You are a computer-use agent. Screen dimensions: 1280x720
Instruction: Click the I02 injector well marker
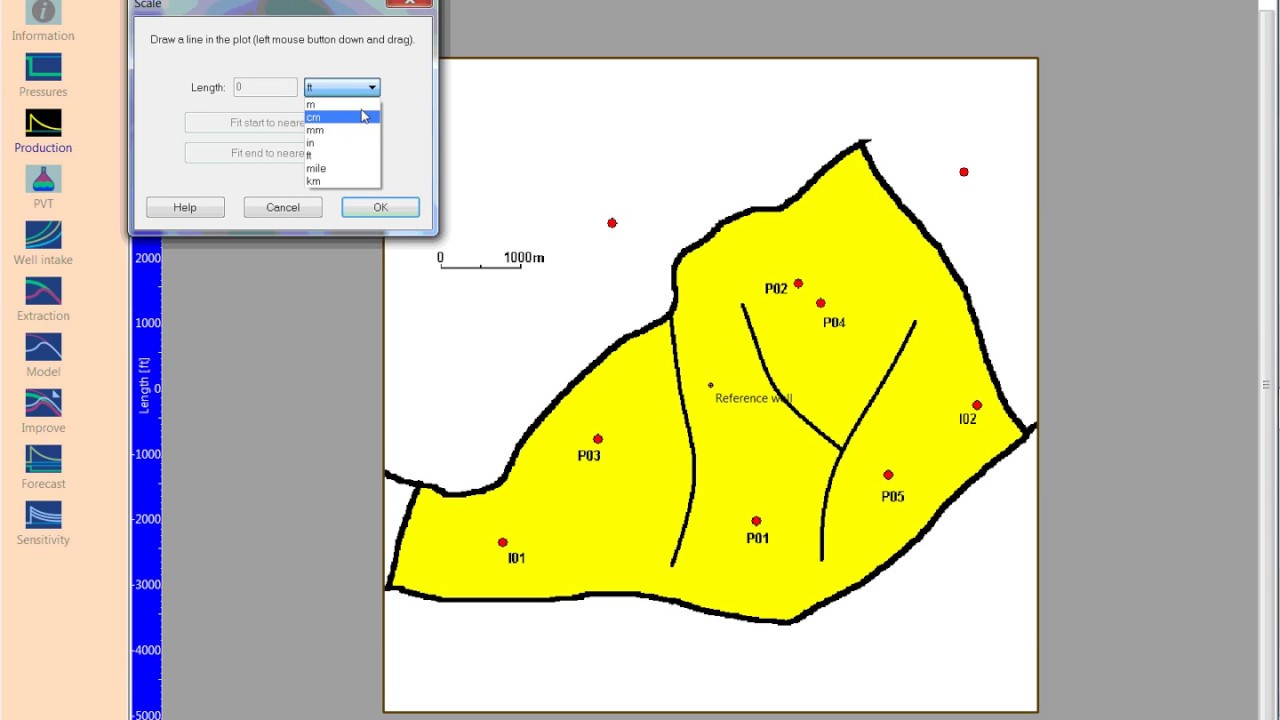(977, 405)
